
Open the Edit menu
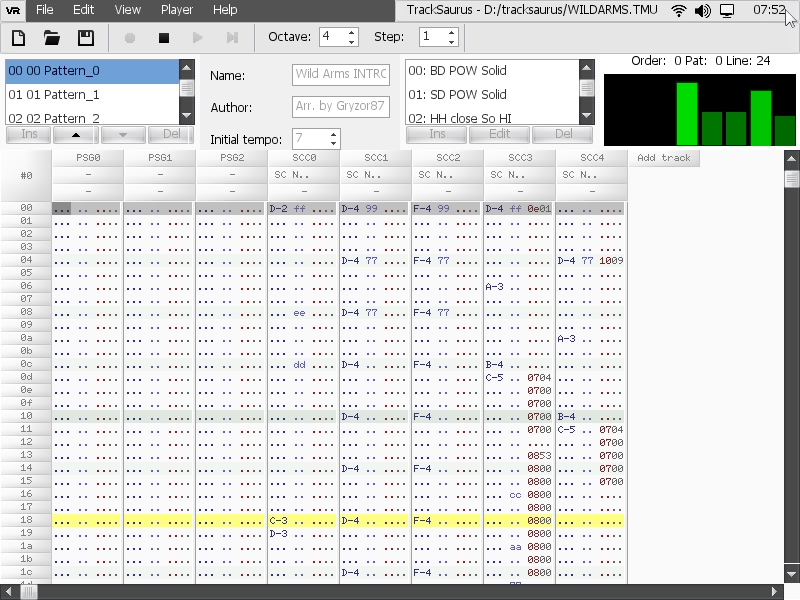tap(84, 10)
